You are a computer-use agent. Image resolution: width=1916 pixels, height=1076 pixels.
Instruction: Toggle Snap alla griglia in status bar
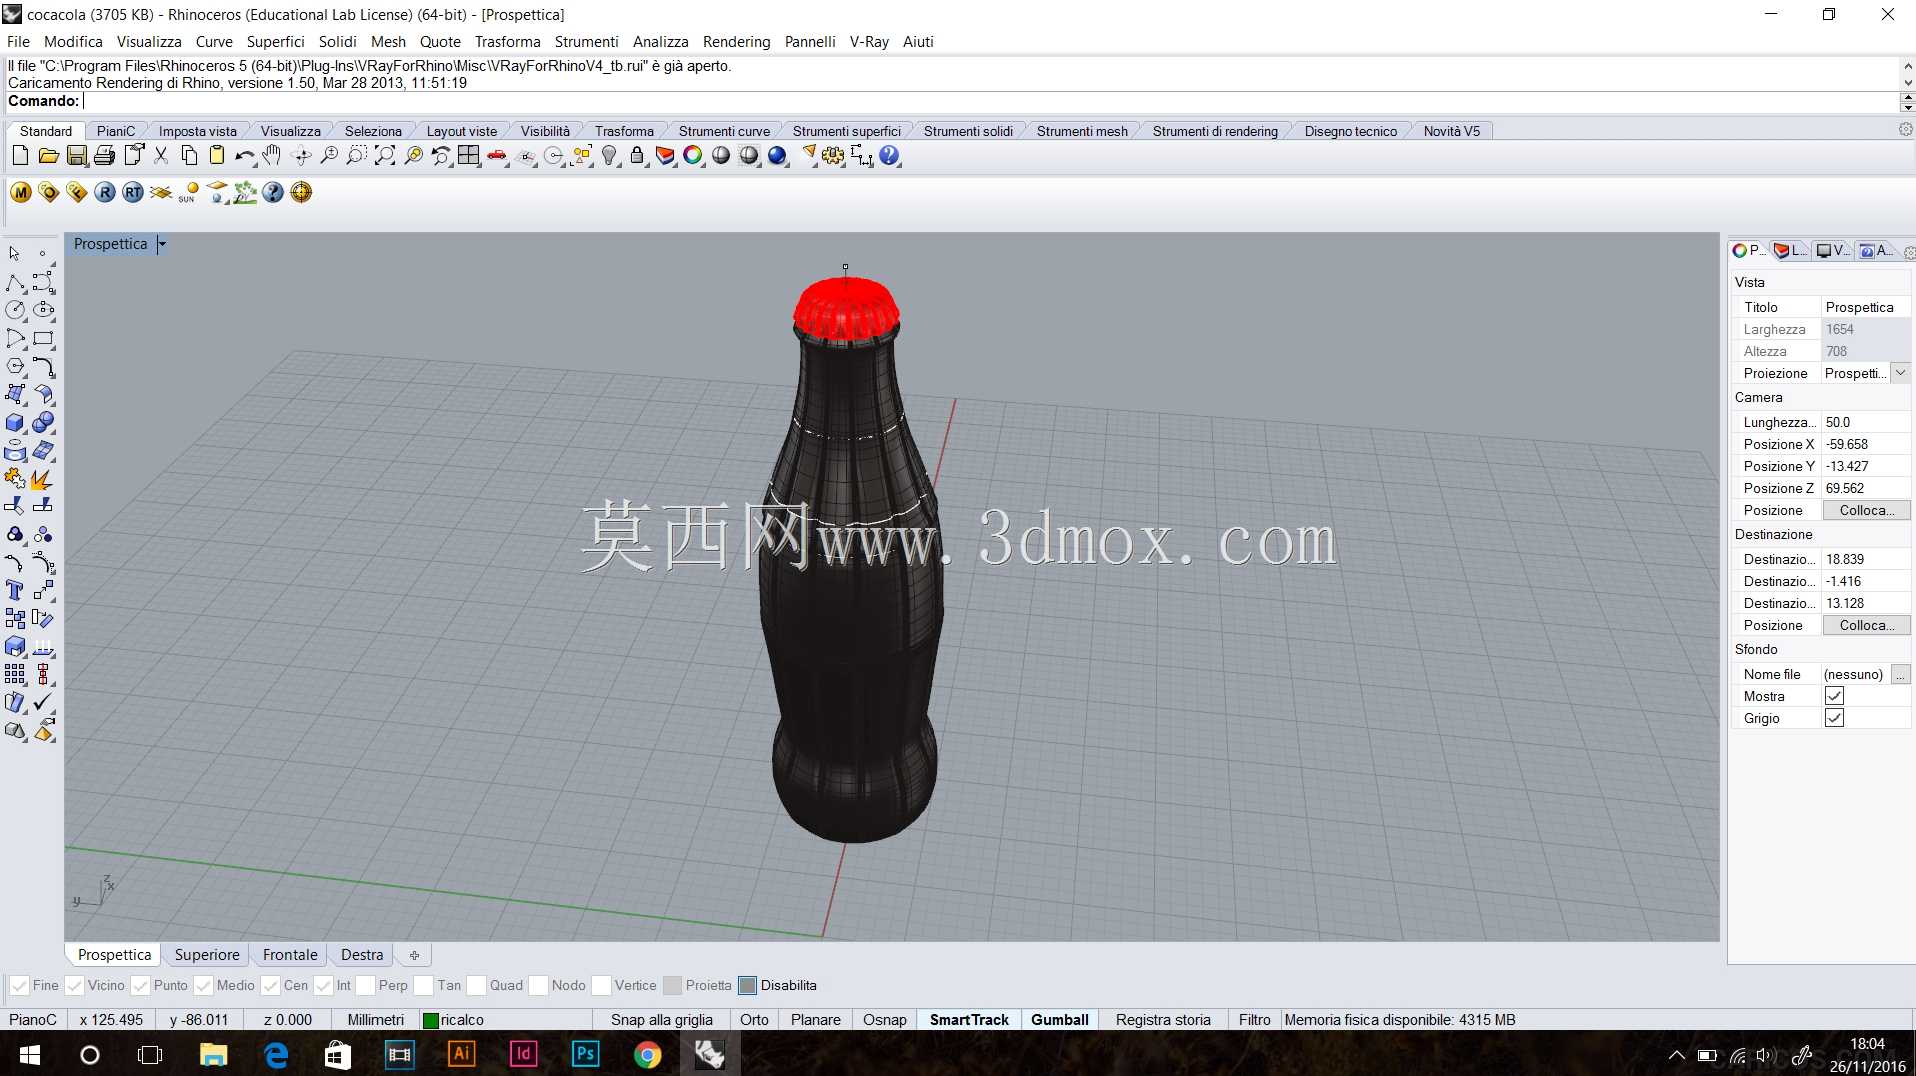coord(662,1020)
